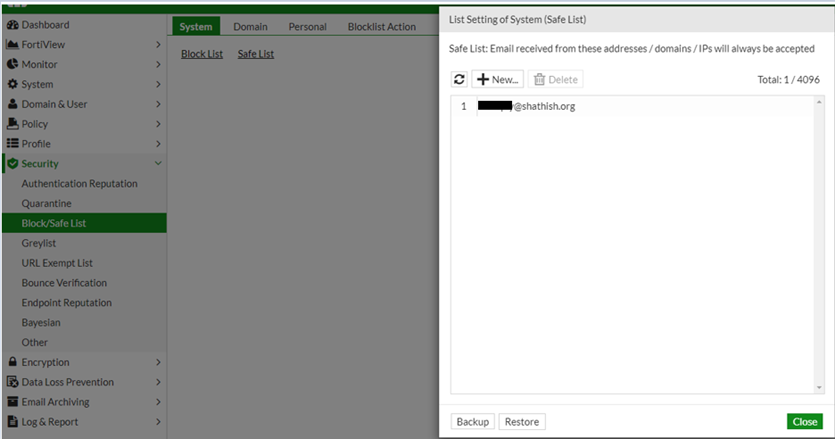This screenshot has height=439, width=835.
Task: Expand the Data Loss Prevention chevron
Action: pos(158,382)
